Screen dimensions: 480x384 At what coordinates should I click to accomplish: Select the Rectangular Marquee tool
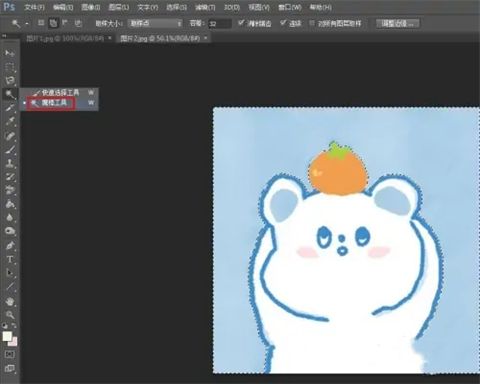click(10, 67)
